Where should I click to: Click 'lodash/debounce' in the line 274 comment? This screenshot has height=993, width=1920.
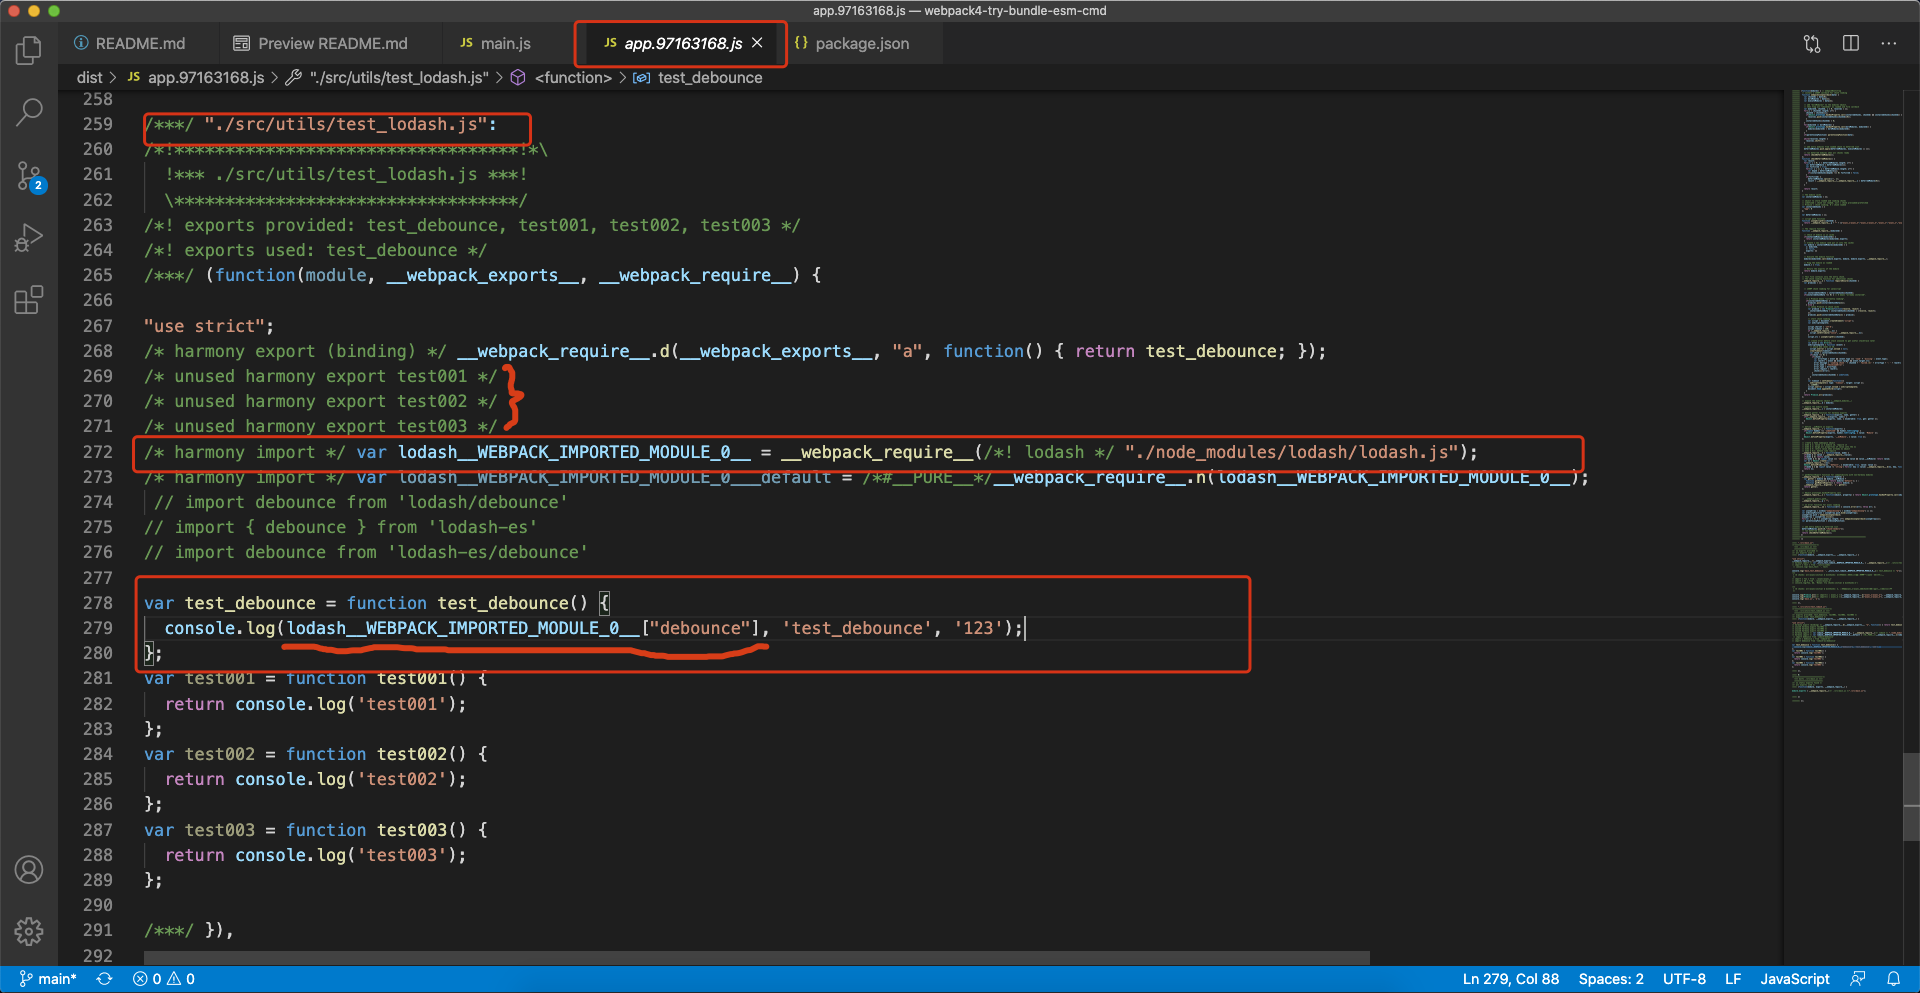pos(483,502)
